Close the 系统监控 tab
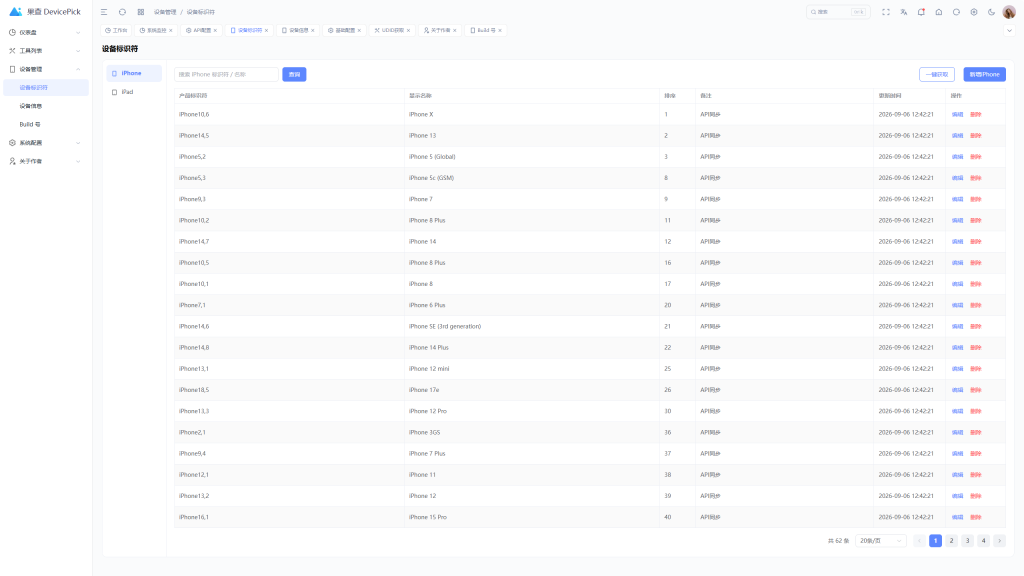Image resolution: width=1024 pixels, height=576 pixels. [x=171, y=30]
